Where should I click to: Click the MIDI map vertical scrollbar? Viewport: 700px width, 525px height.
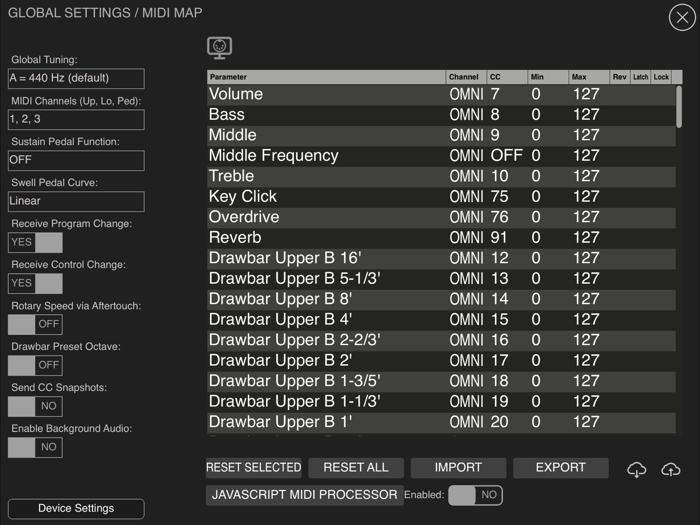tap(679, 107)
